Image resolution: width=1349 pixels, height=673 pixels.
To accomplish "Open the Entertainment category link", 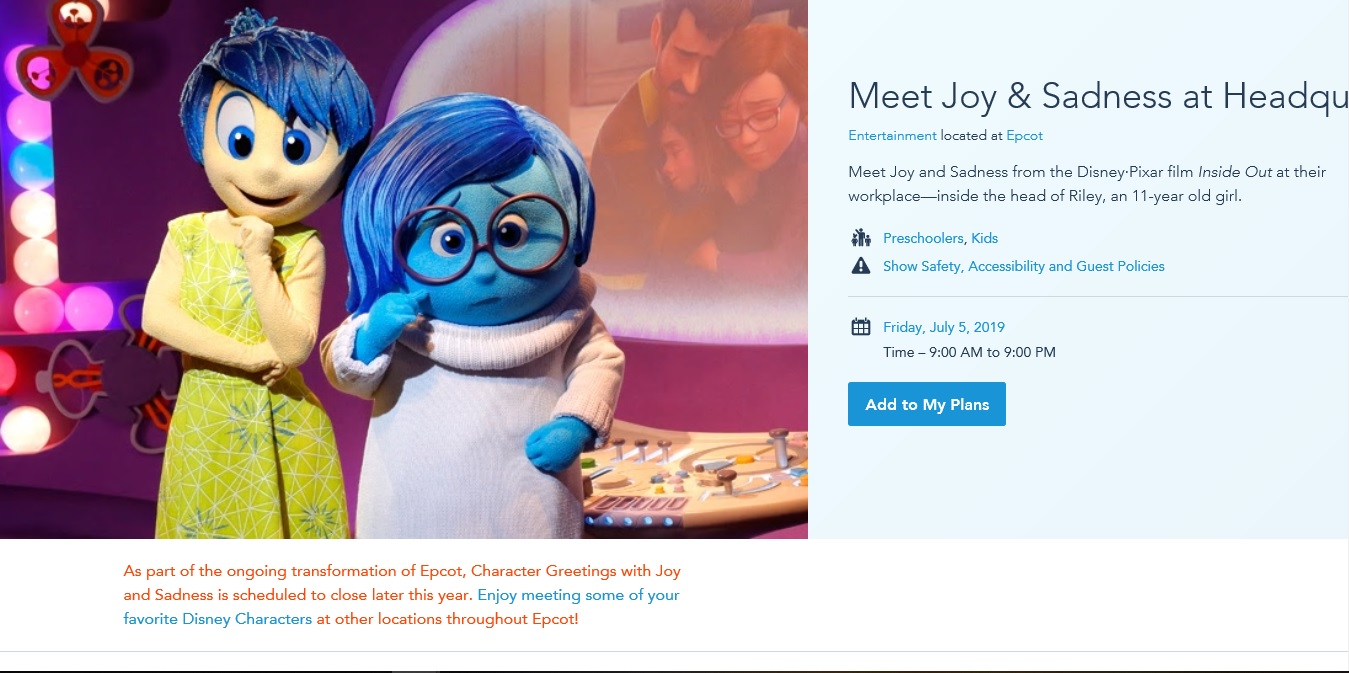I will click(892, 135).
